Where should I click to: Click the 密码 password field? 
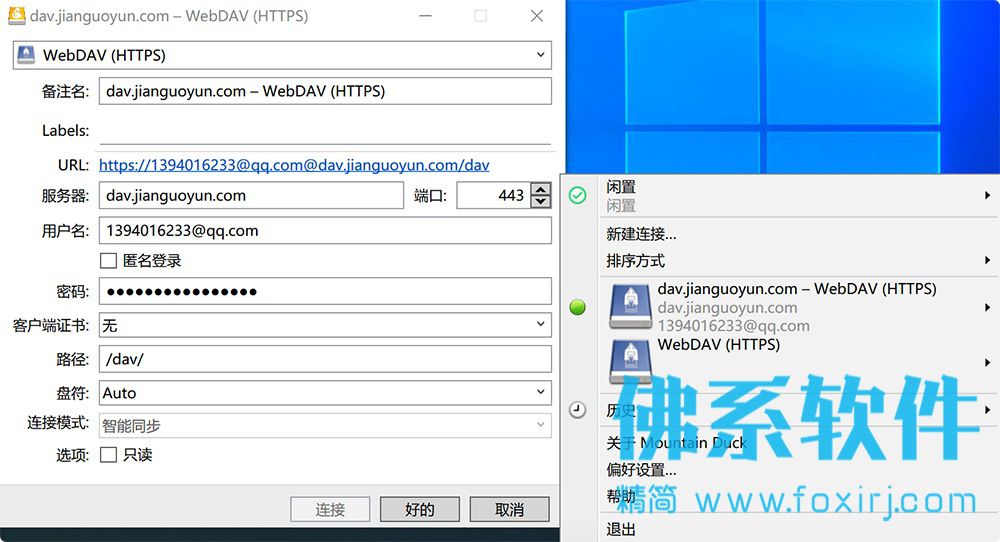[x=325, y=291]
